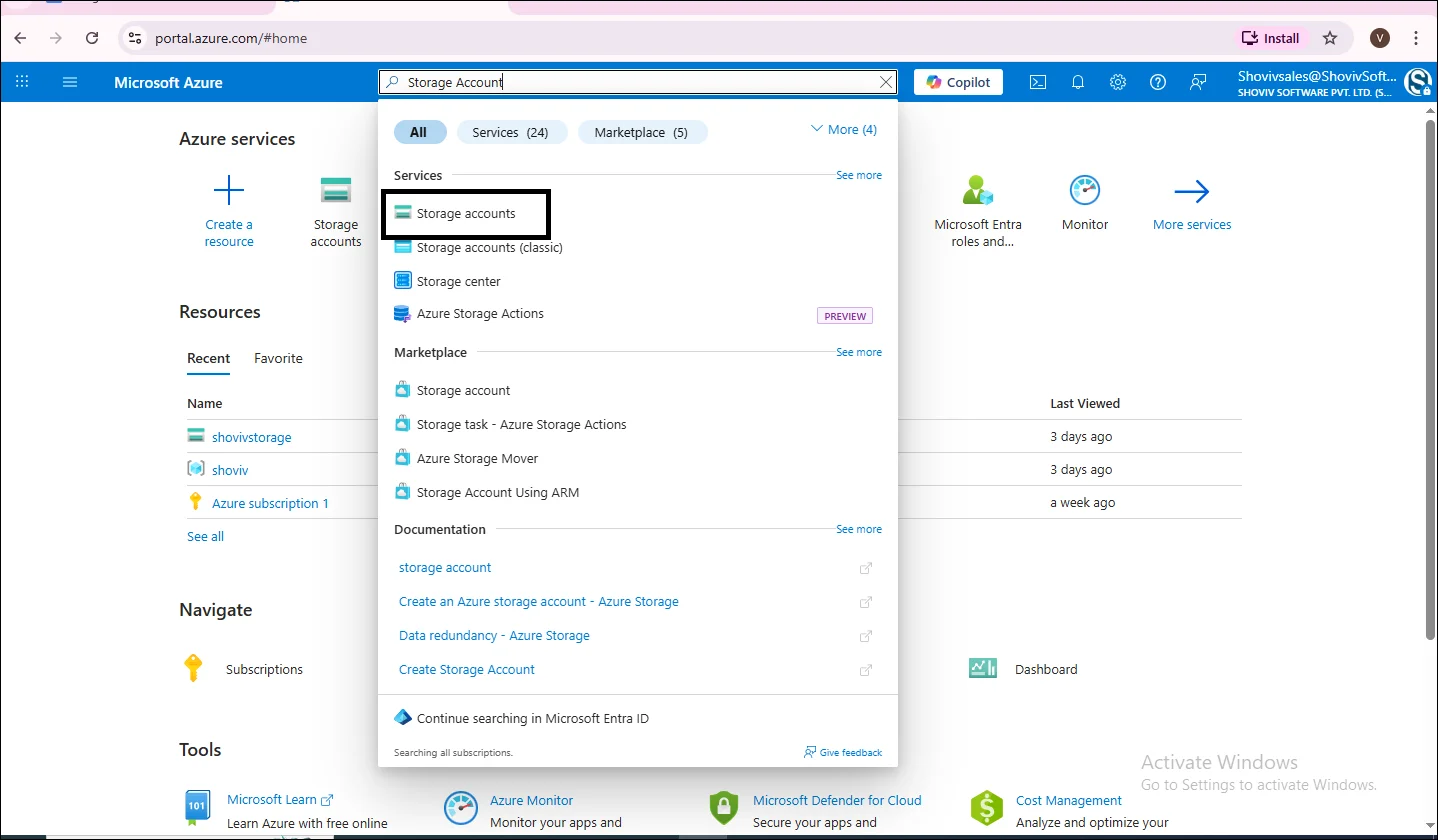Open Create Storage Account doc link
Viewport: 1438px width, 840px height.
(467, 670)
